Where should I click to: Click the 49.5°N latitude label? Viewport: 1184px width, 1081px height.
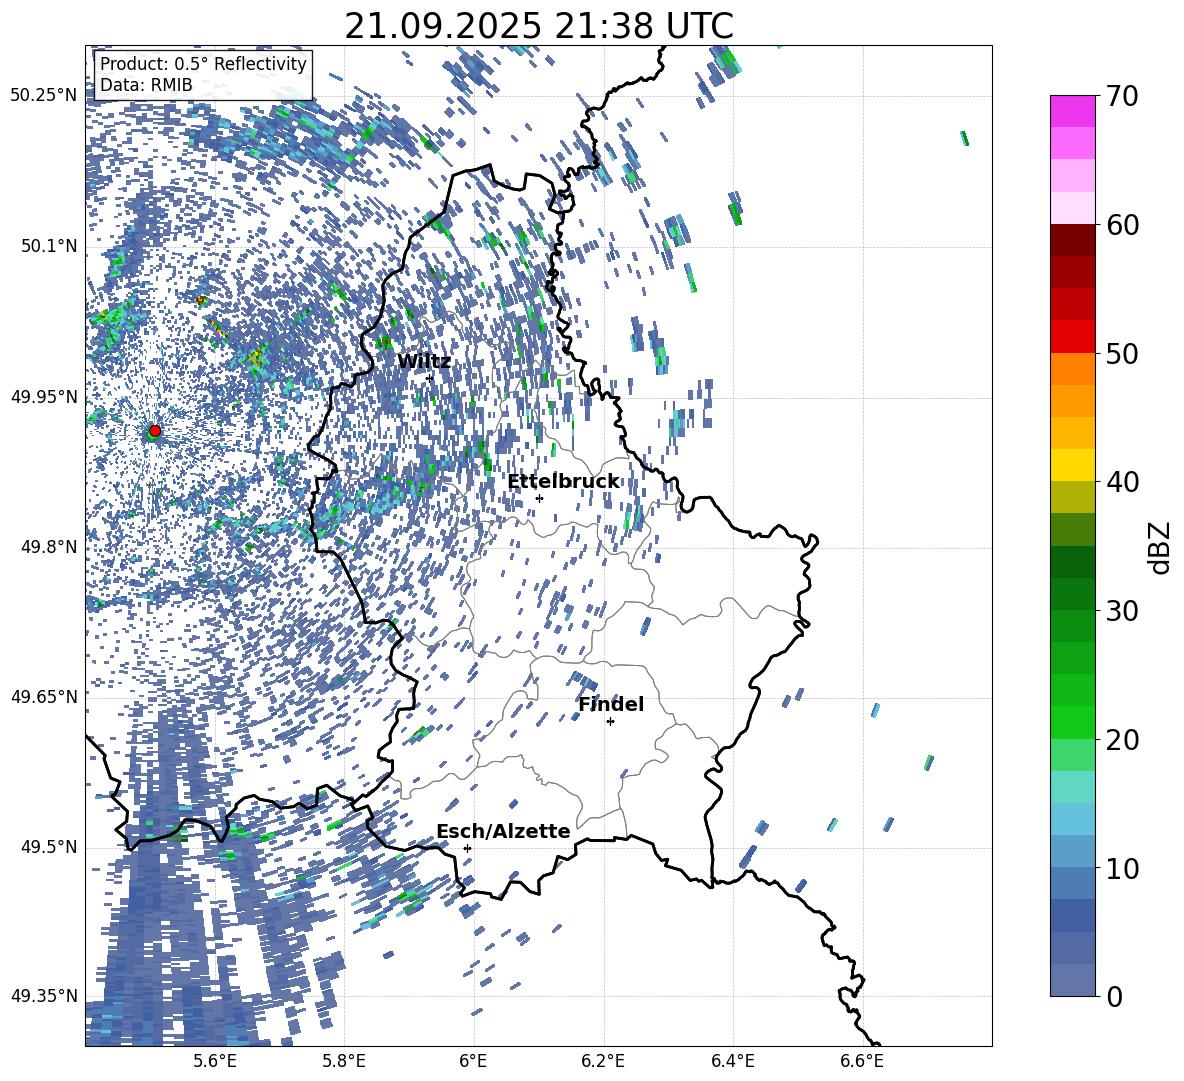click(50, 847)
